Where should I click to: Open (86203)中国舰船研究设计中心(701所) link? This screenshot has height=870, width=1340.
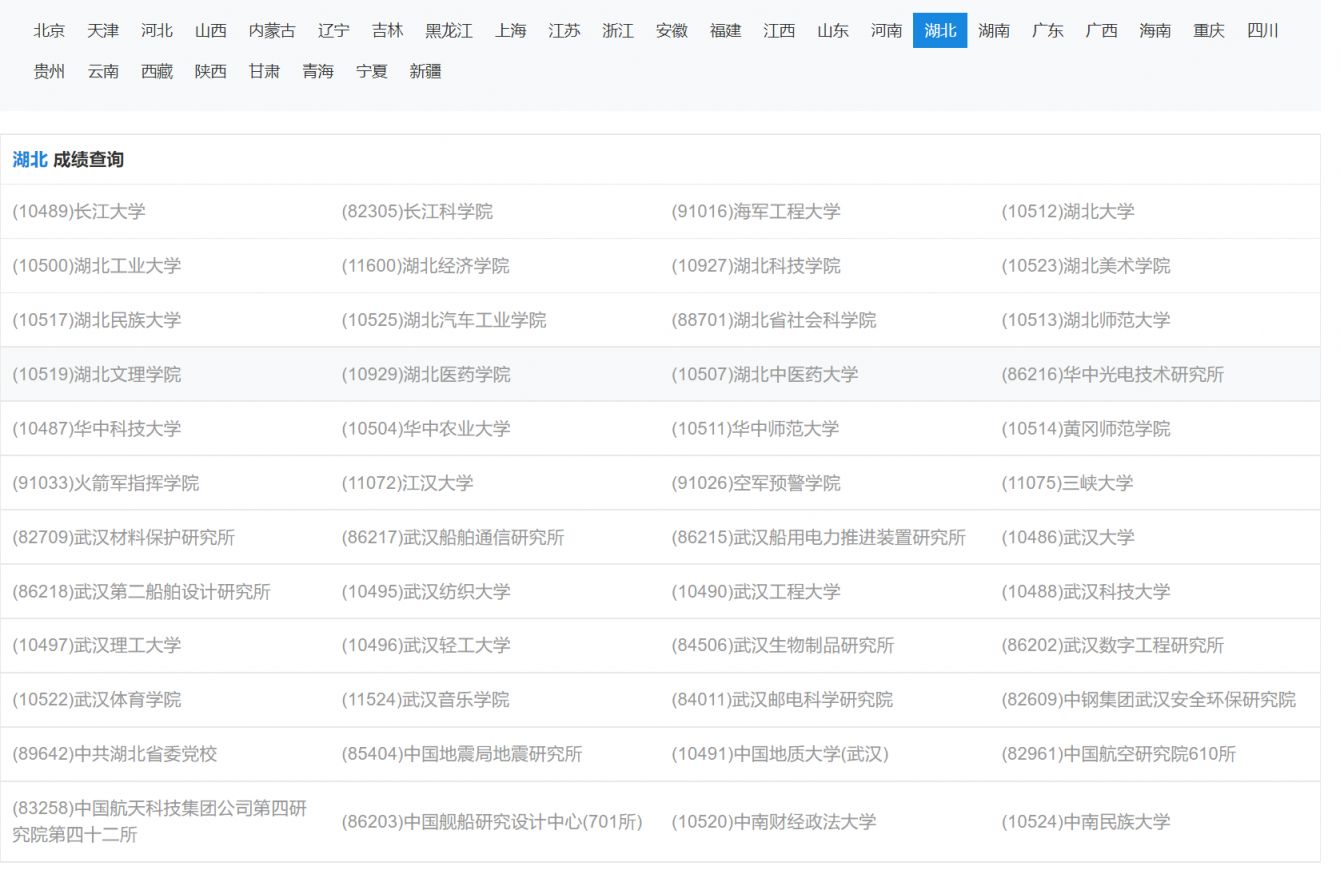[492, 822]
